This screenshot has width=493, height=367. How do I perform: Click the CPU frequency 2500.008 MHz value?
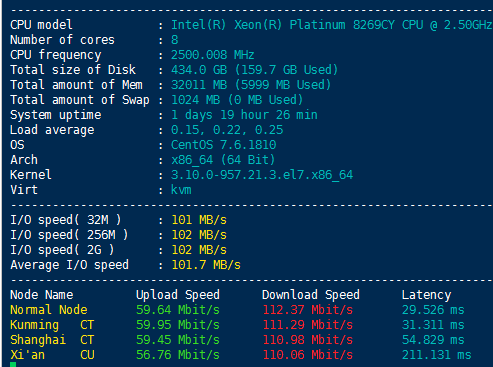213,55
